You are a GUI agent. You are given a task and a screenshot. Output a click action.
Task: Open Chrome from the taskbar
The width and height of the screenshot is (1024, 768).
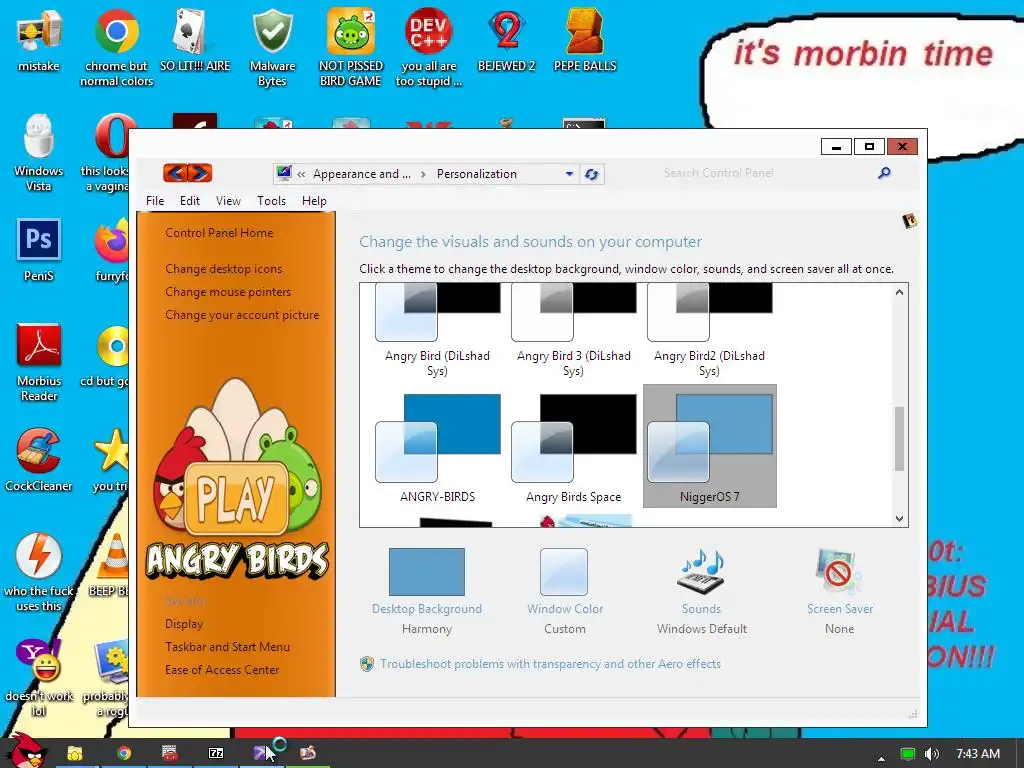coord(123,753)
